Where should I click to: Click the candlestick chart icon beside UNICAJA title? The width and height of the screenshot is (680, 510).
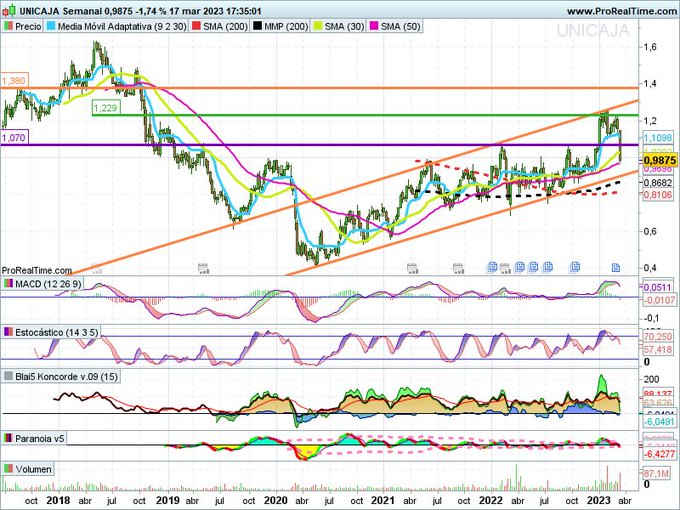(9, 10)
